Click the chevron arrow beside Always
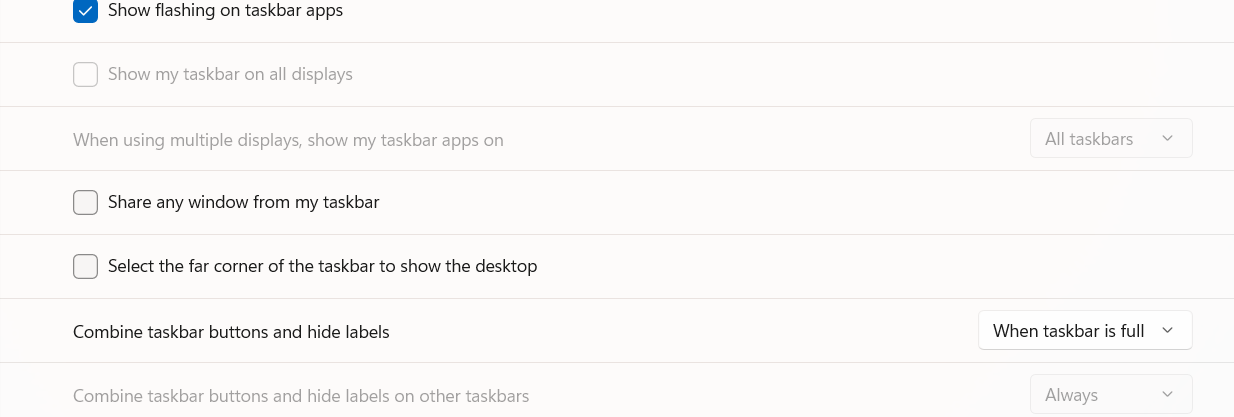Screen dimensions: 1234x417 tap(1167, 395)
